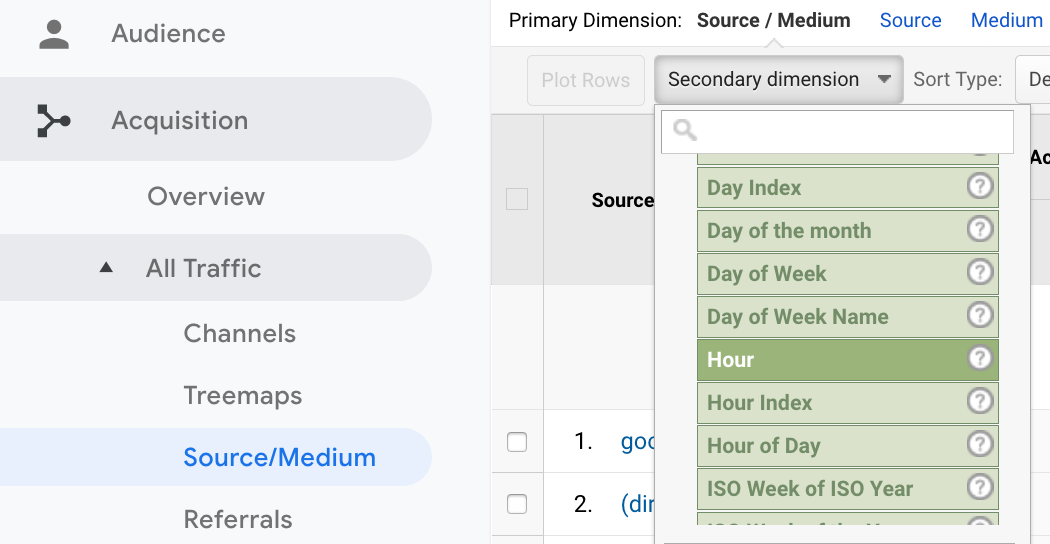Open the Channels report
This screenshot has height=544, width=1050.
240,334
